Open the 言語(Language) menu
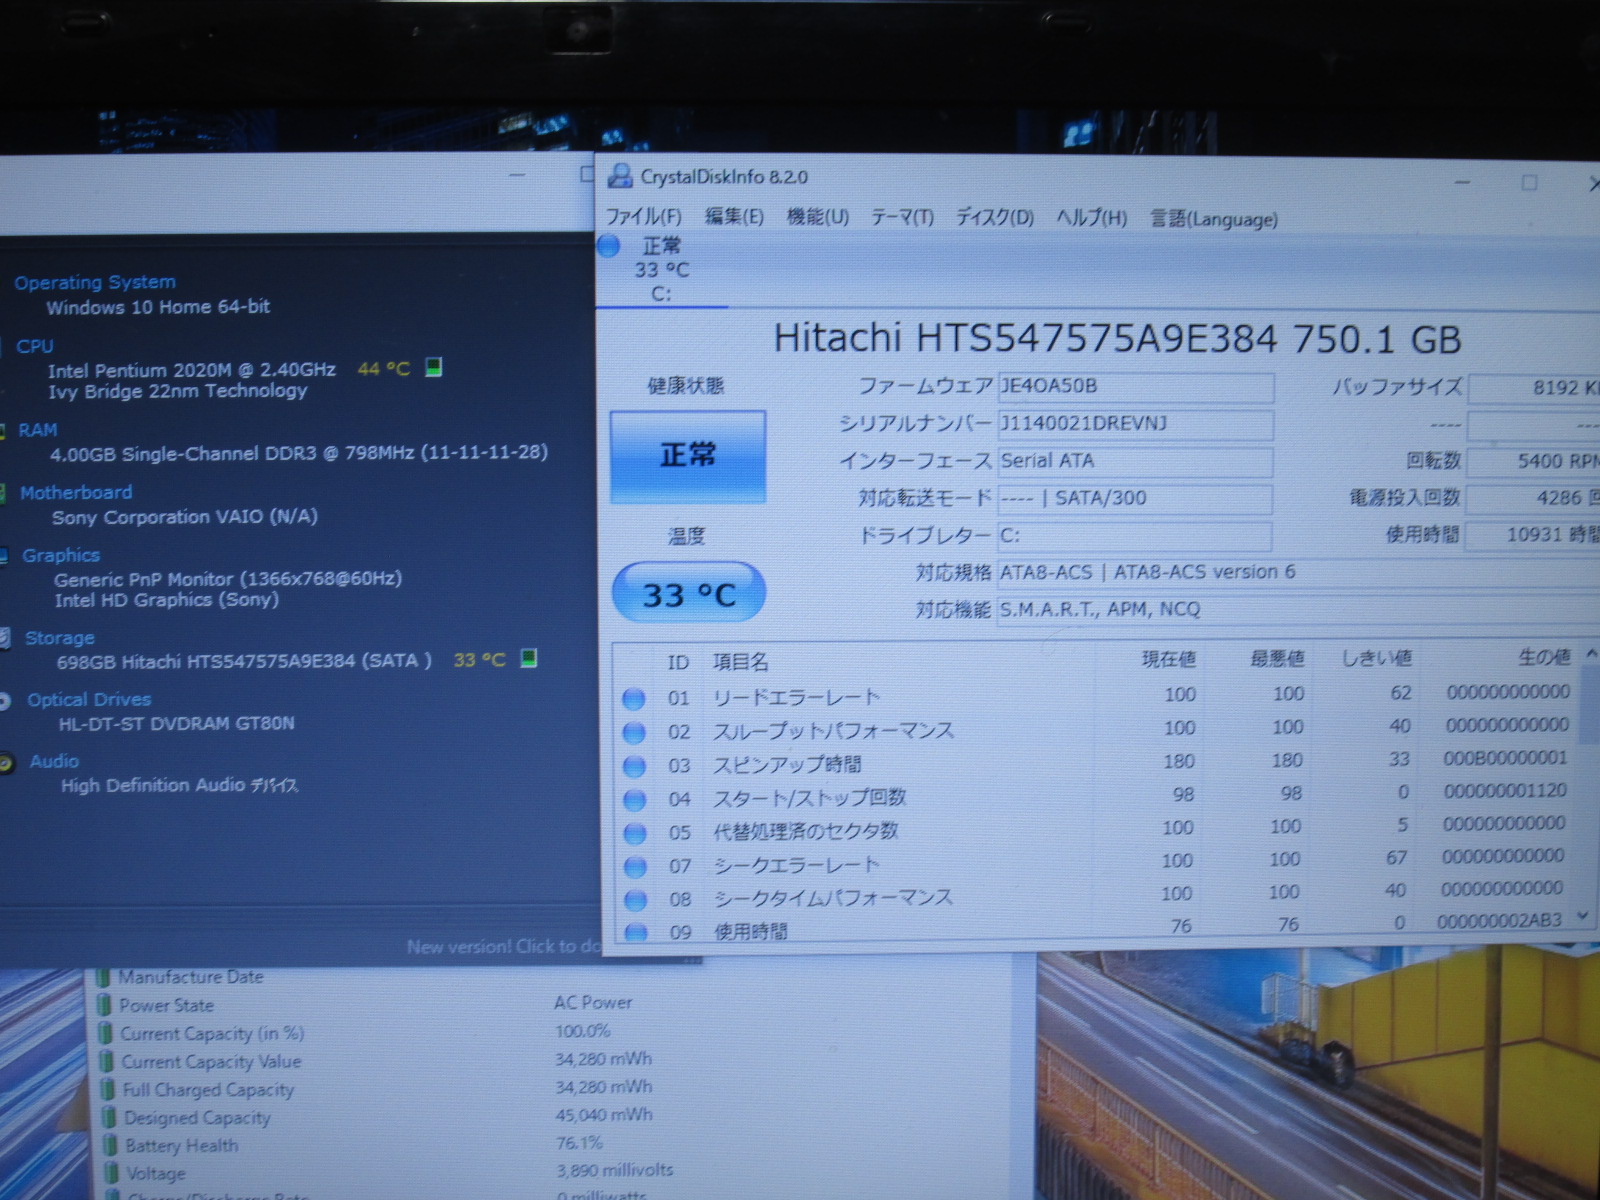 coord(1213,219)
